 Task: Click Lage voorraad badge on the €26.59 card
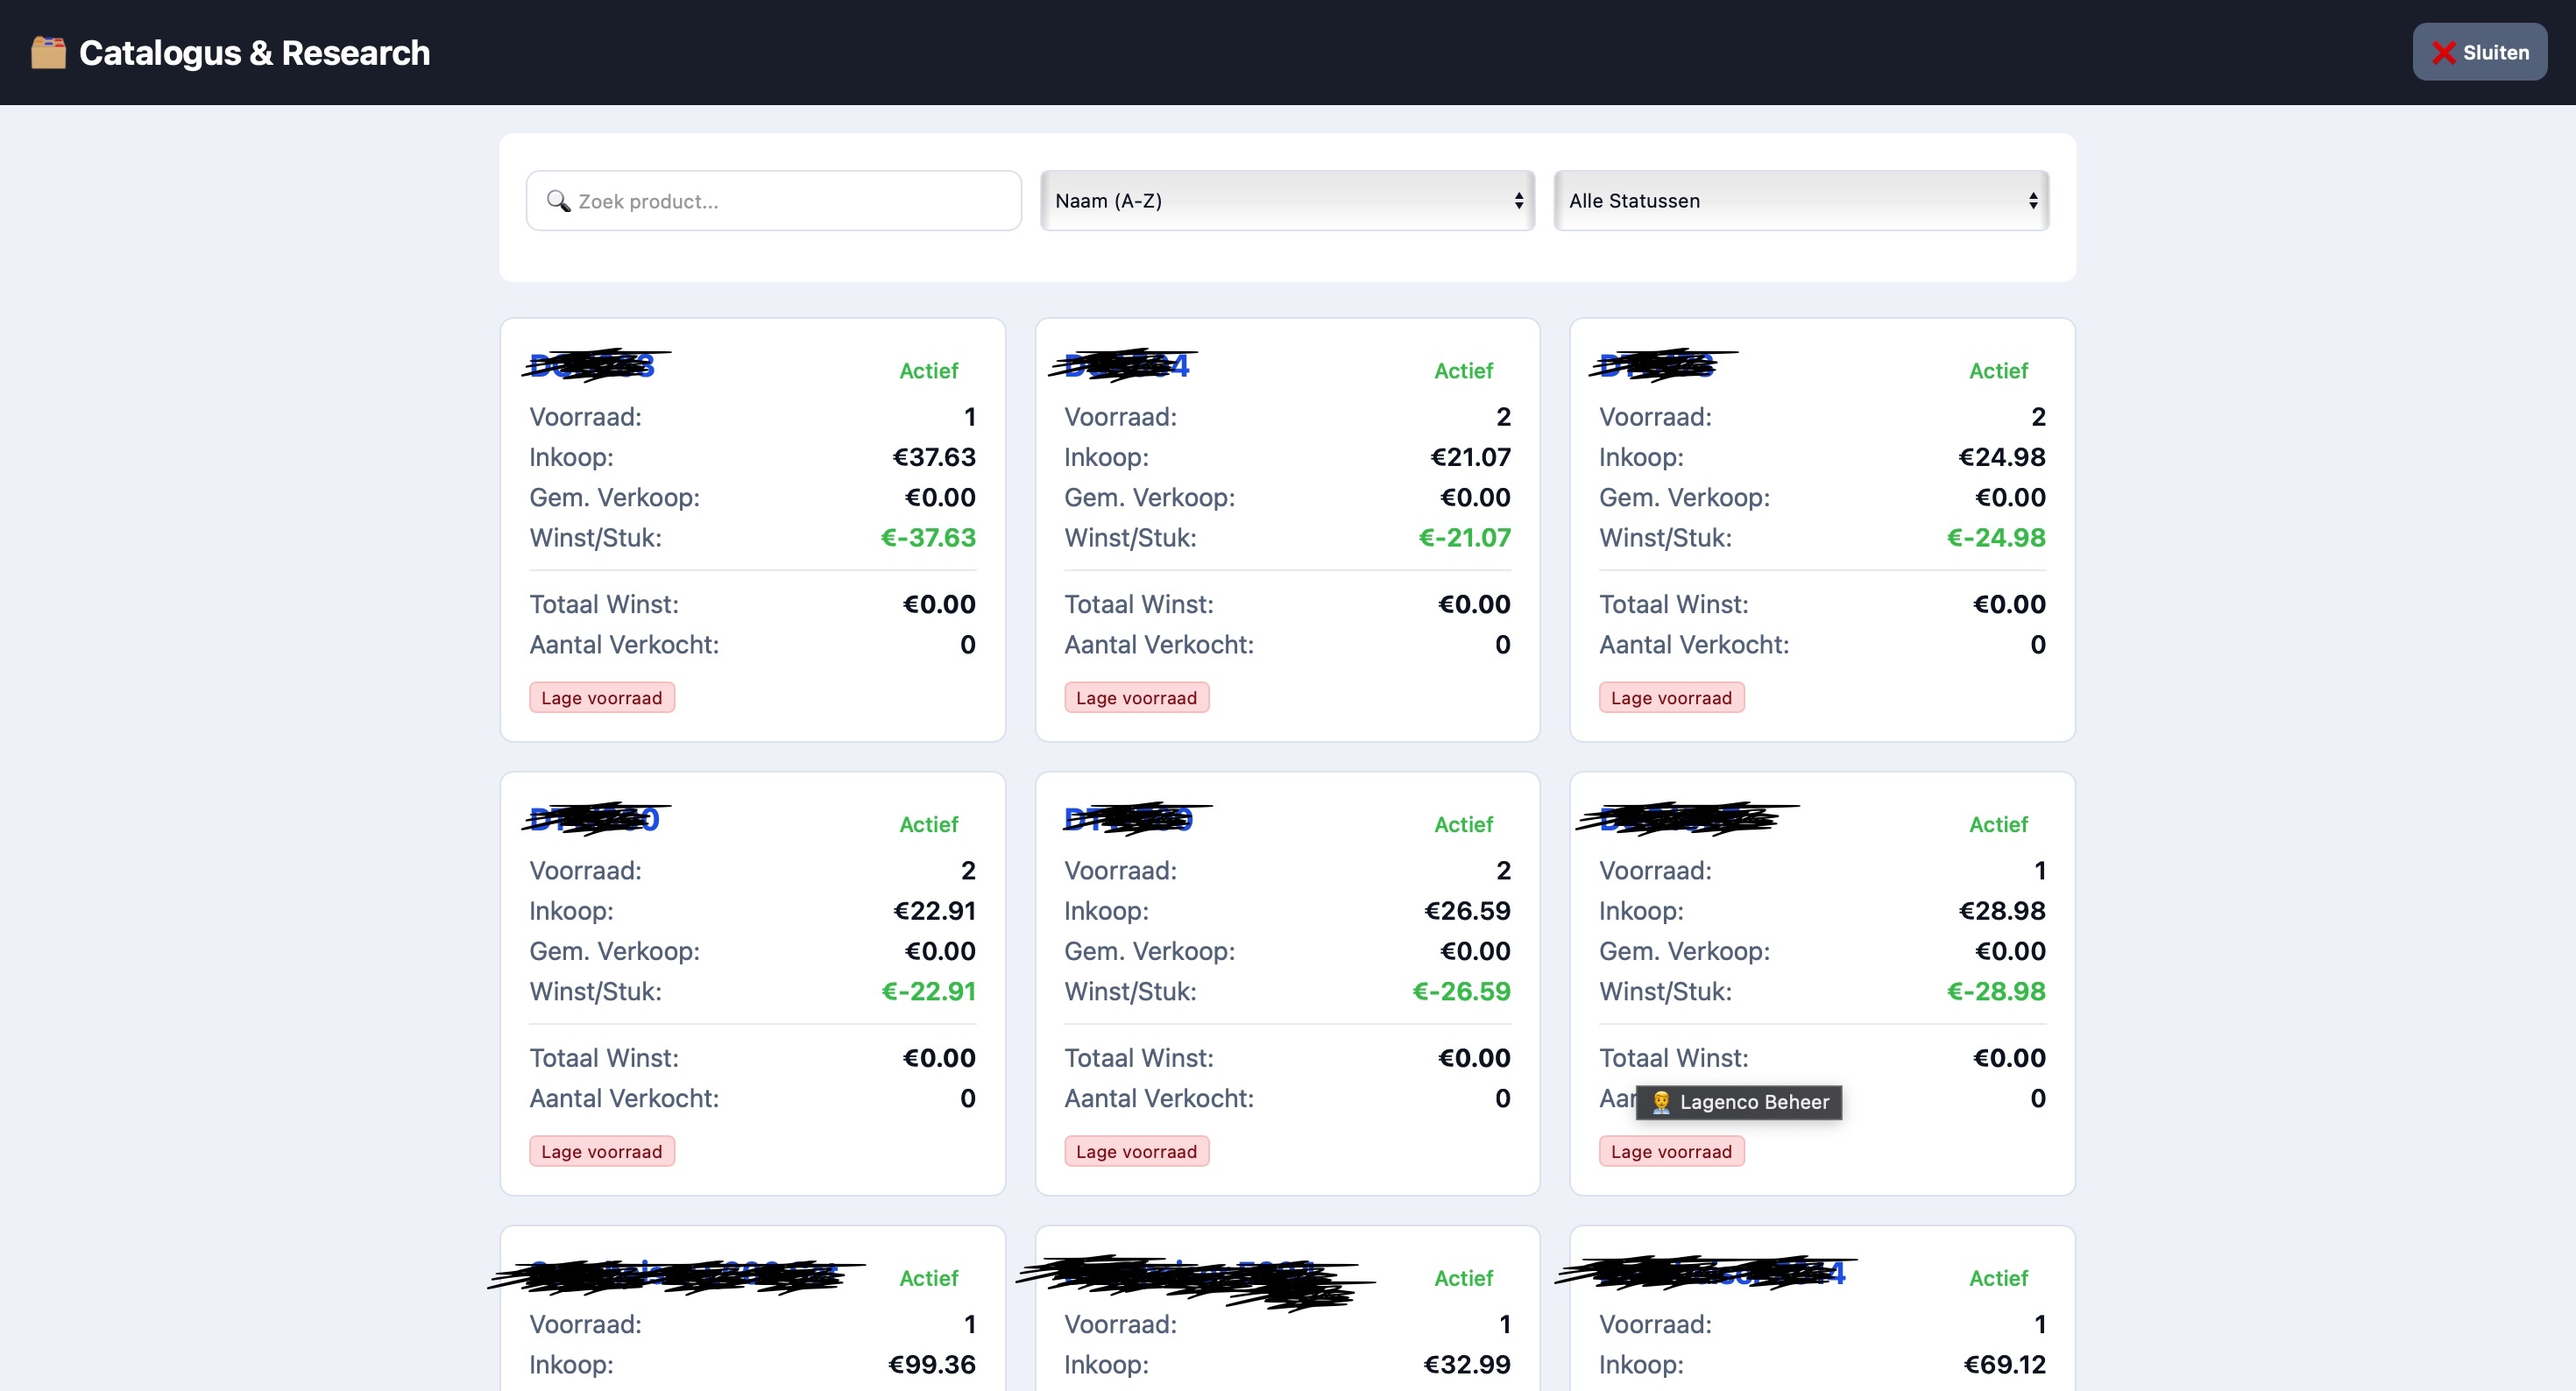1137,1152
